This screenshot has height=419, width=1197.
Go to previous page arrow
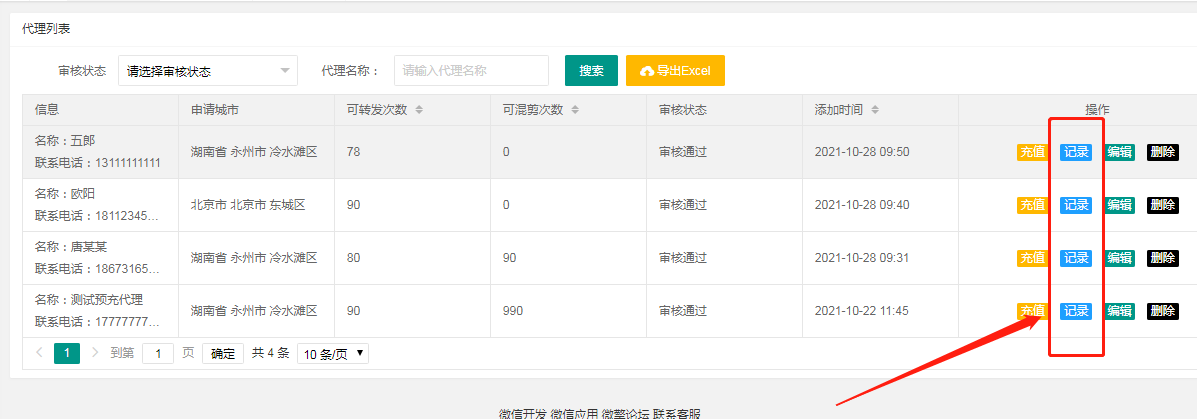[x=39, y=353]
